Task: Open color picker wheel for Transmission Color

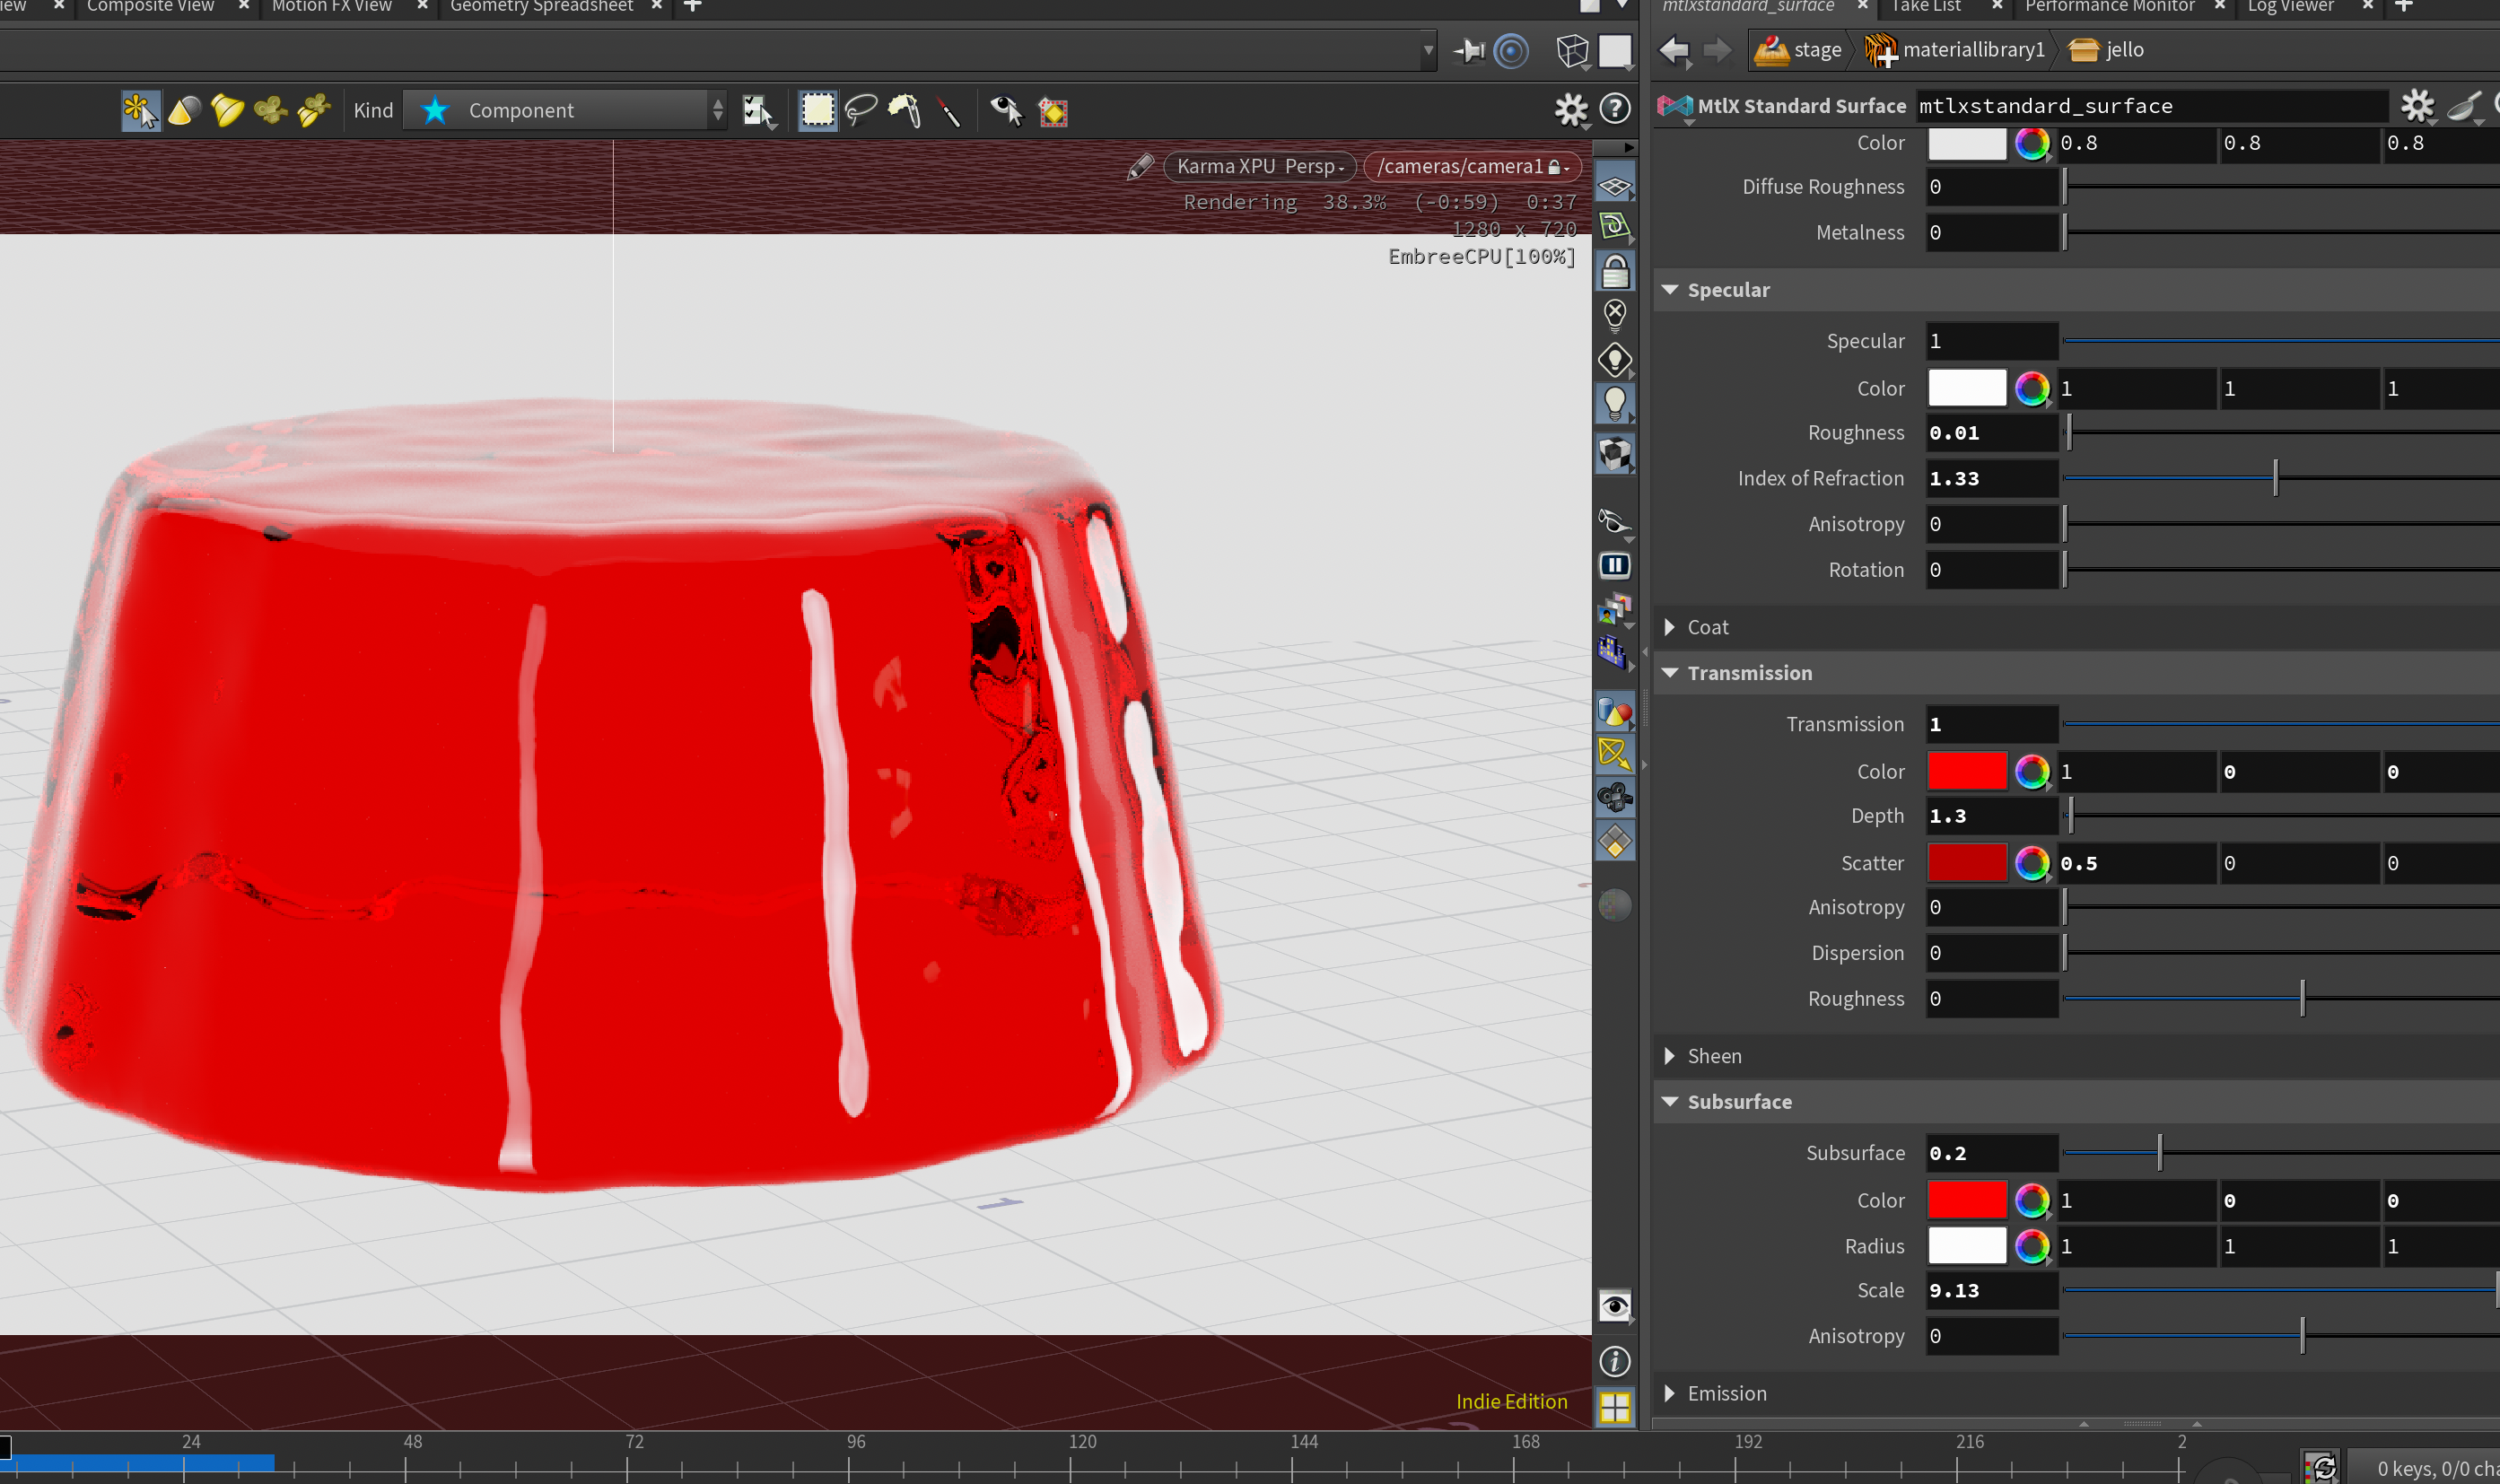Action: coord(2031,771)
